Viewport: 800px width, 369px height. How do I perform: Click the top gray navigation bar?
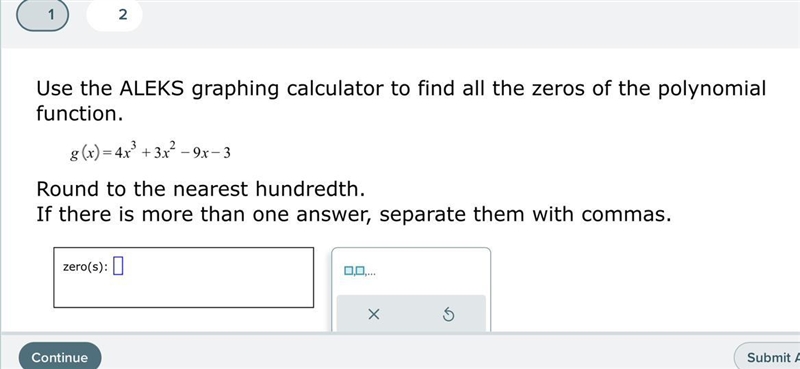click(x=459, y=23)
